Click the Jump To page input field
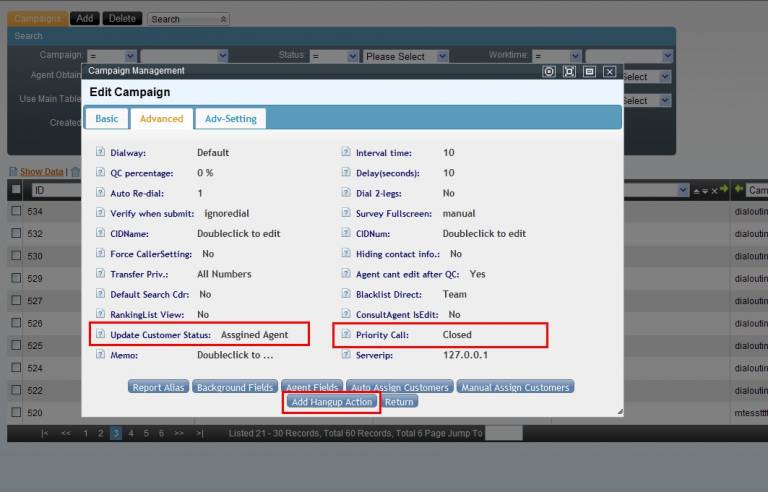This screenshot has height=492, width=768. point(503,433)
